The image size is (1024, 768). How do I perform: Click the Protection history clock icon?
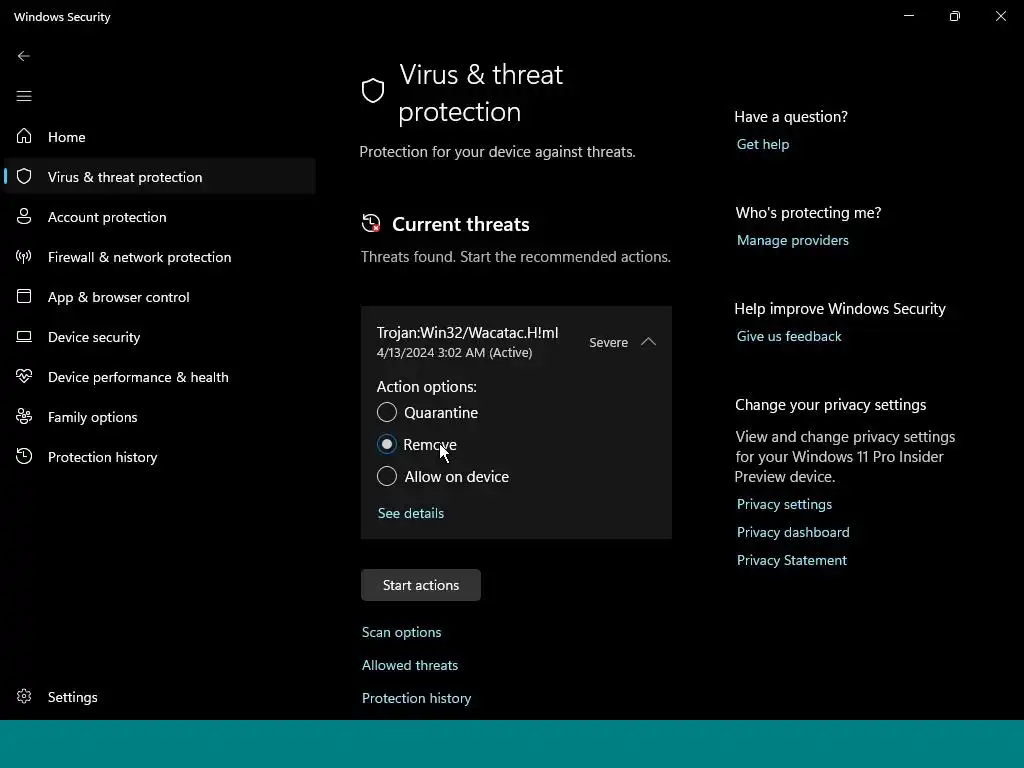click(24, 456)
